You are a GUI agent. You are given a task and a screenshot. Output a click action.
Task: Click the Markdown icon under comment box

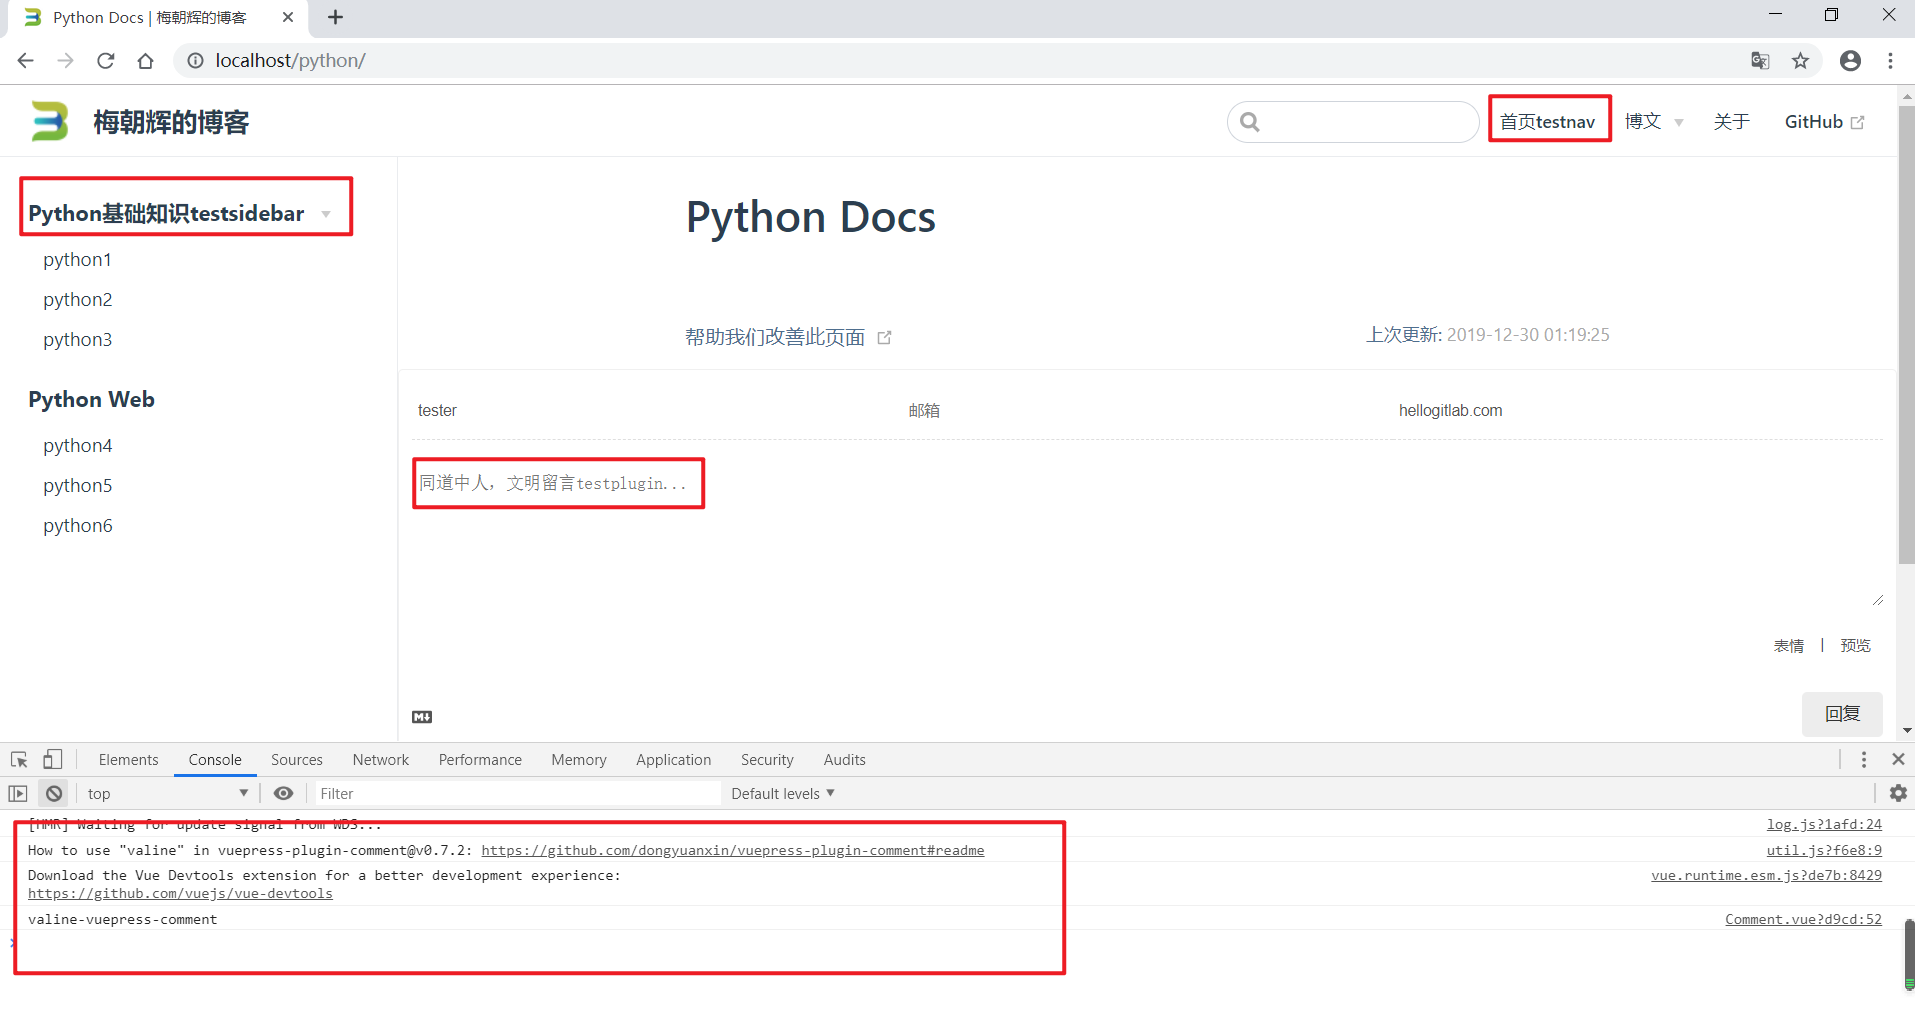point(422,717)
